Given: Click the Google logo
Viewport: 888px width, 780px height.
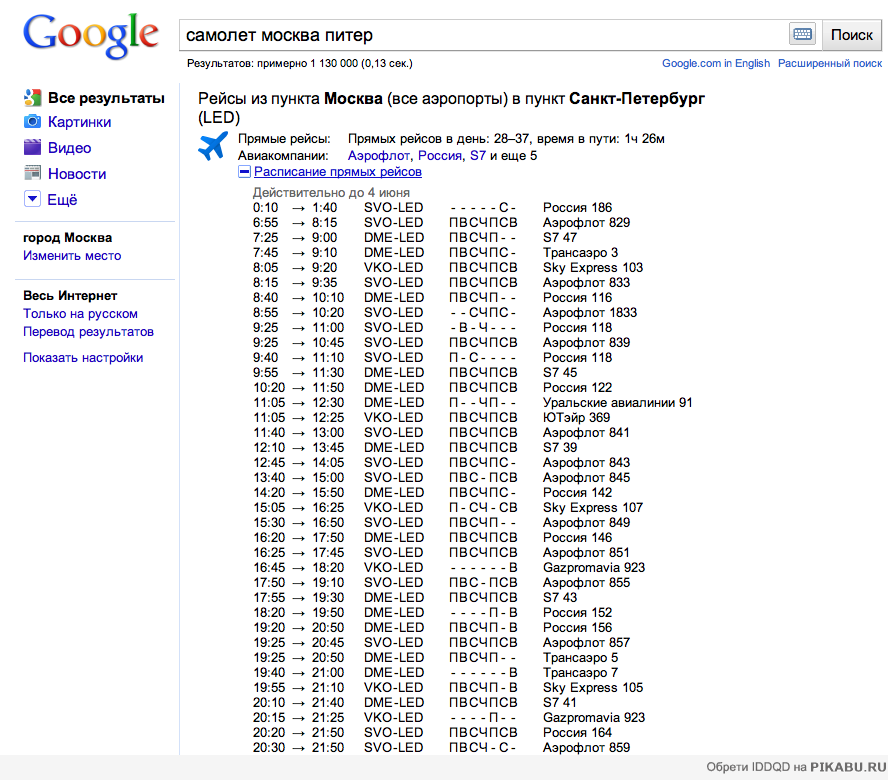Looking at the screenshot, I should pos(91,35).
